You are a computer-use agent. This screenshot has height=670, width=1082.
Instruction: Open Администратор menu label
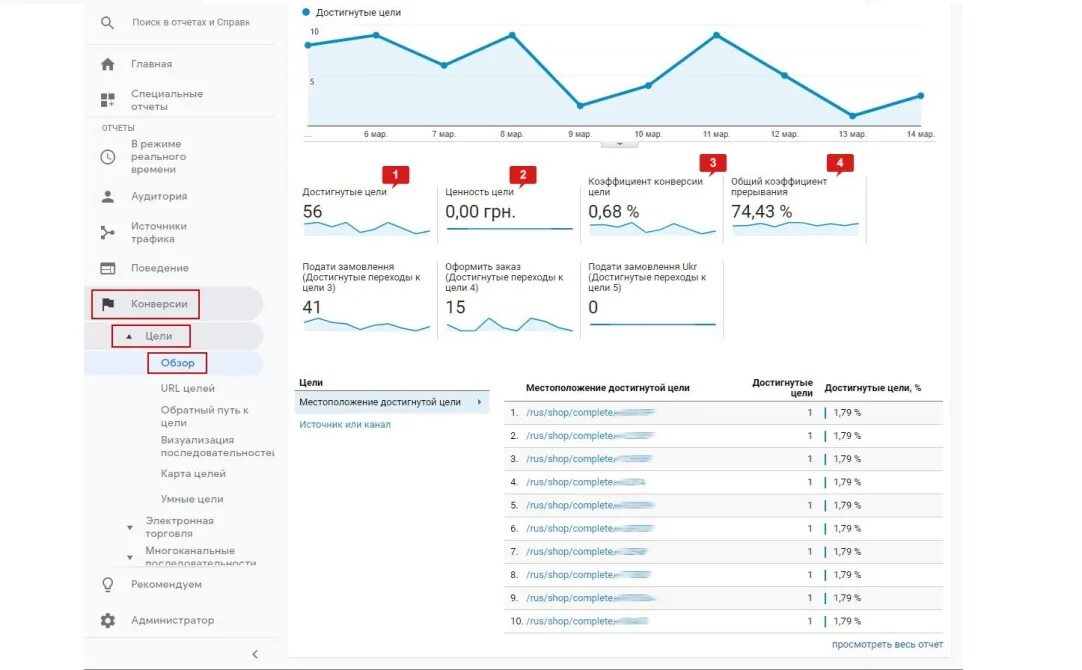173,620
